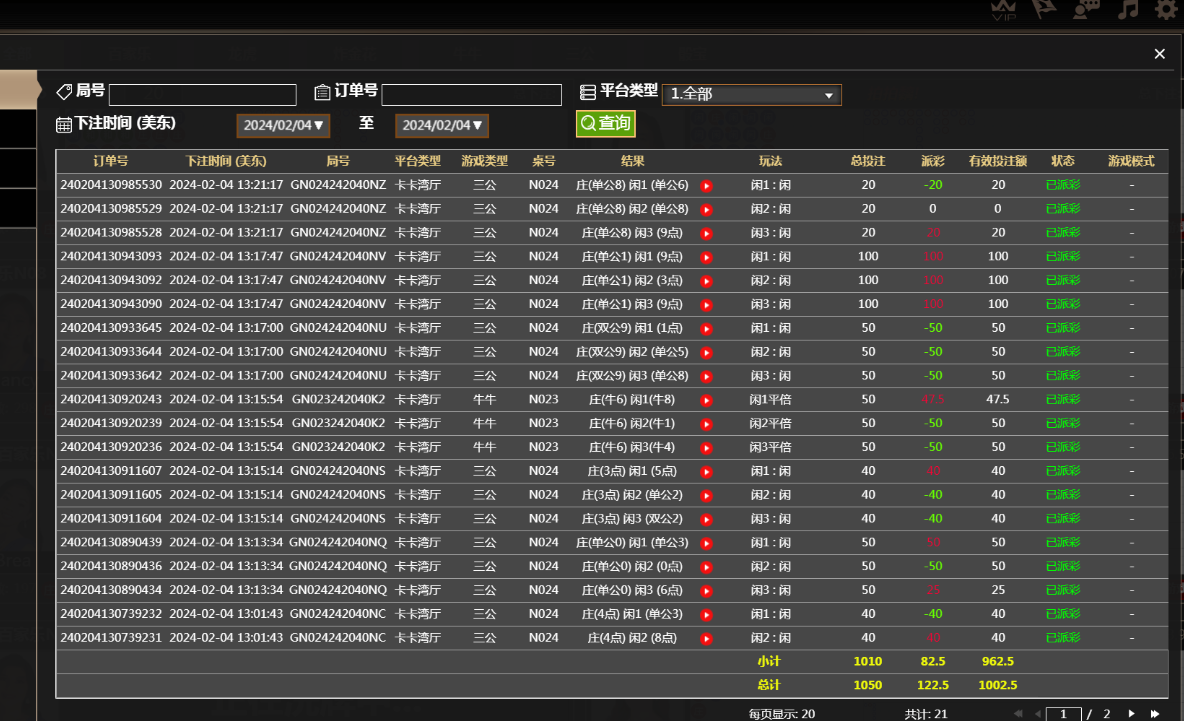
Task: Click the subtotal payout value 82.5
Action: pyautogui.click(x=933, y=661)
